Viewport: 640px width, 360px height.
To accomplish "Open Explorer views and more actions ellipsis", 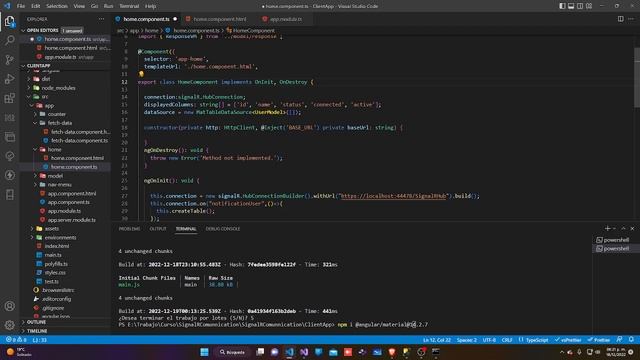I will coord(101,19).
